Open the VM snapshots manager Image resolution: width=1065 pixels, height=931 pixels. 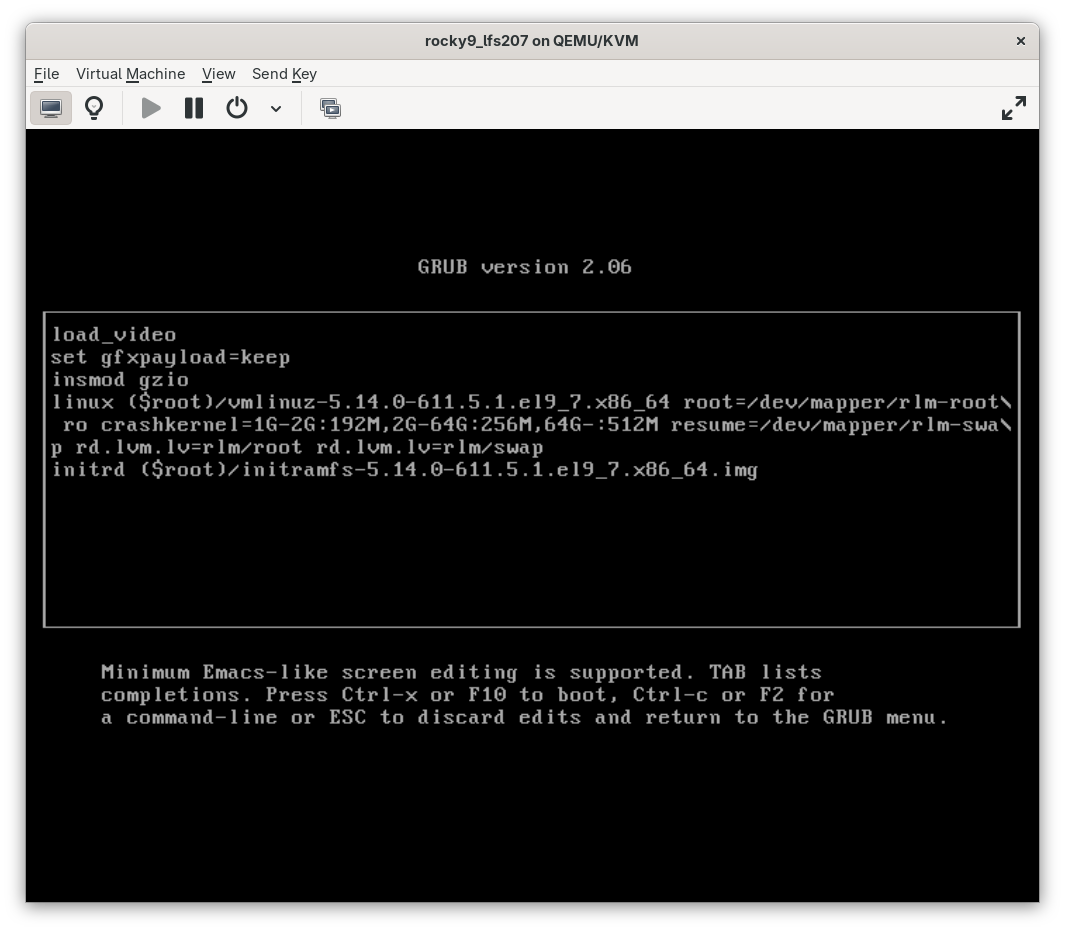coord(330,107)
